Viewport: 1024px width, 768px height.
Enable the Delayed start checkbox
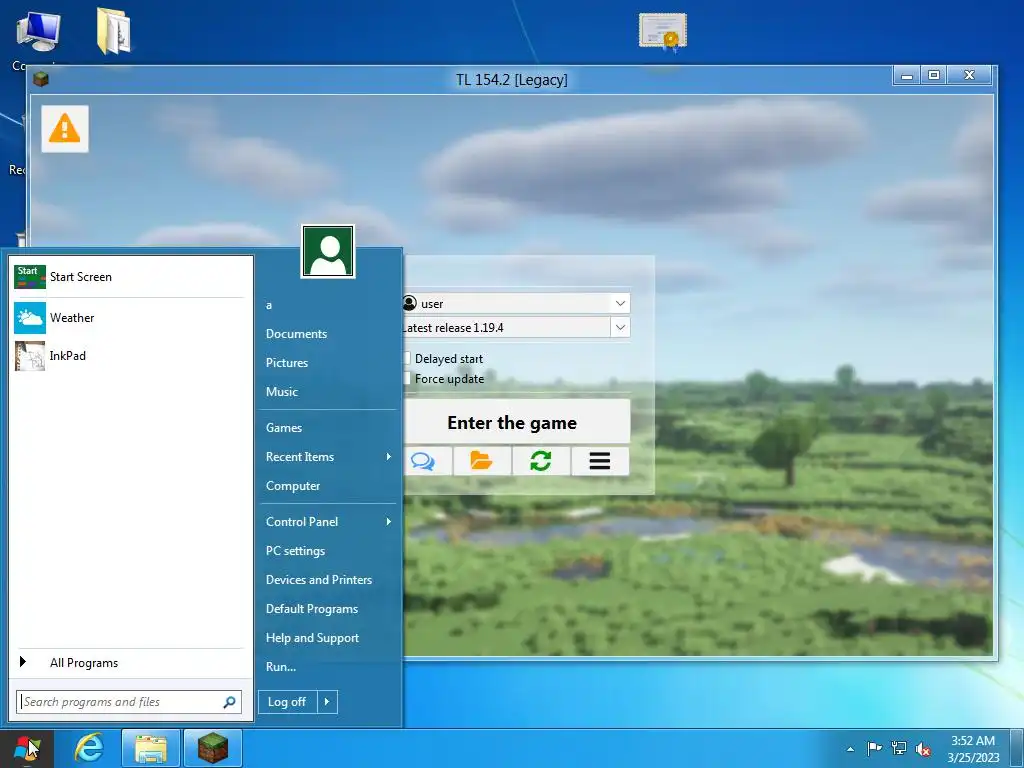(x=406, y=358)
